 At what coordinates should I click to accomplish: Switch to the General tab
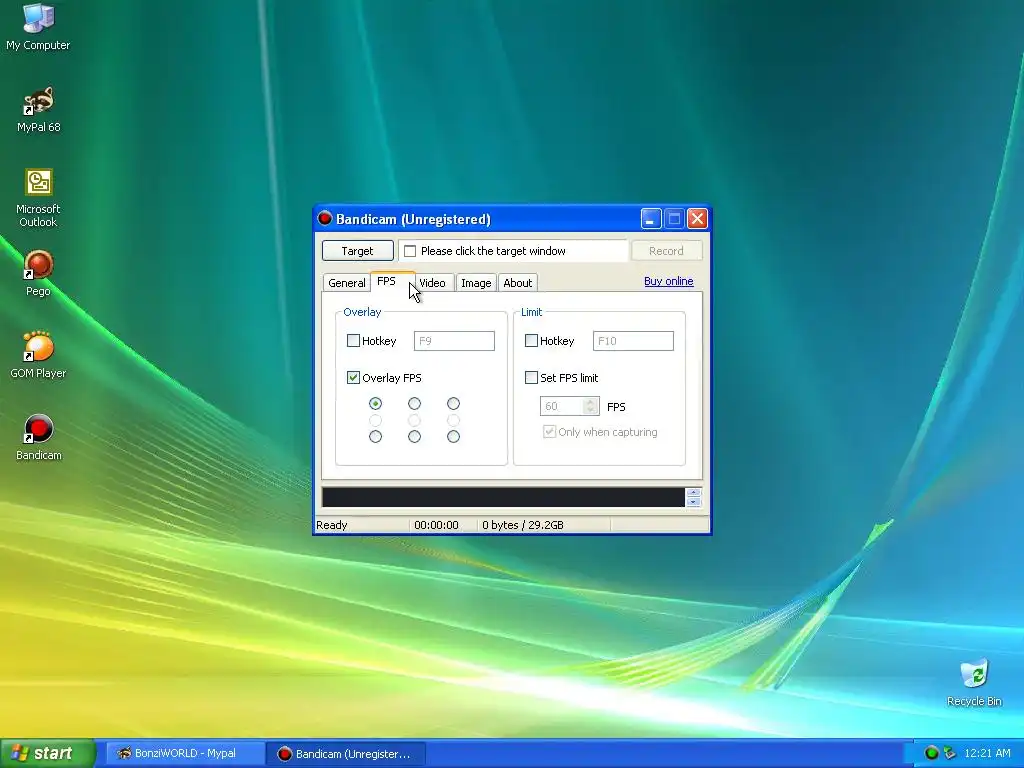coord(346,283)
